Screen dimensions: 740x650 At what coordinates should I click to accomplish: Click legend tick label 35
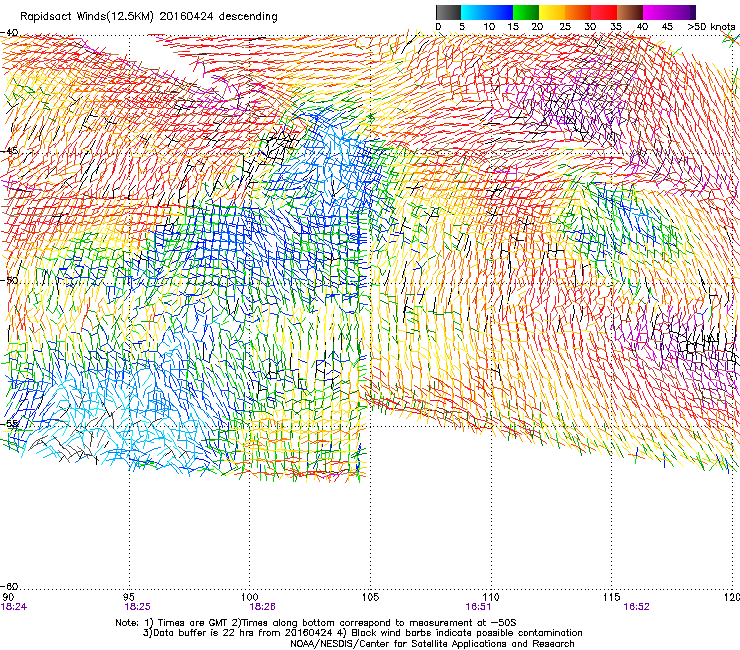[x=616, y=26]
